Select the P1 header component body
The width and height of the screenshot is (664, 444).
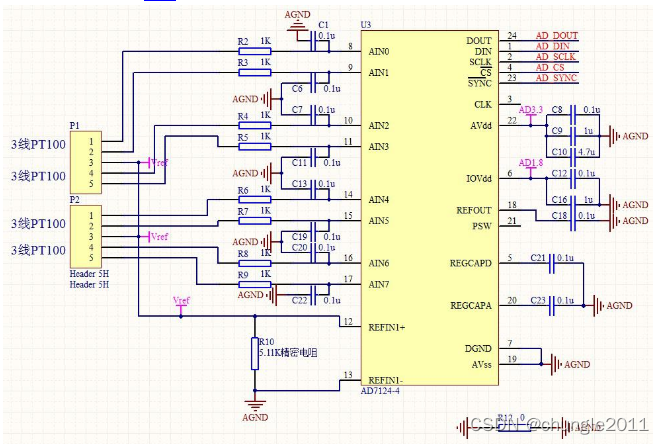[x=86, y=162]
